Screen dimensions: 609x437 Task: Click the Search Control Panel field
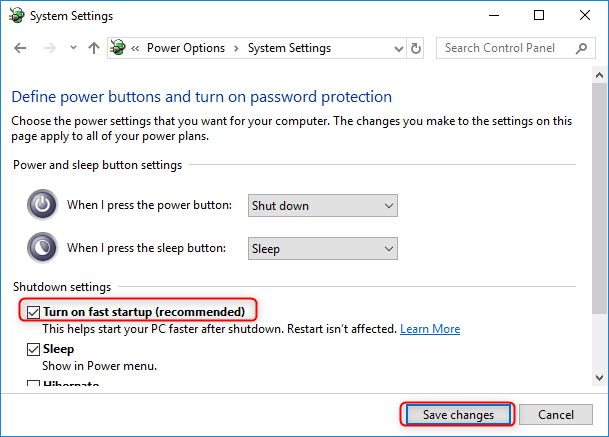coord(505,48)
